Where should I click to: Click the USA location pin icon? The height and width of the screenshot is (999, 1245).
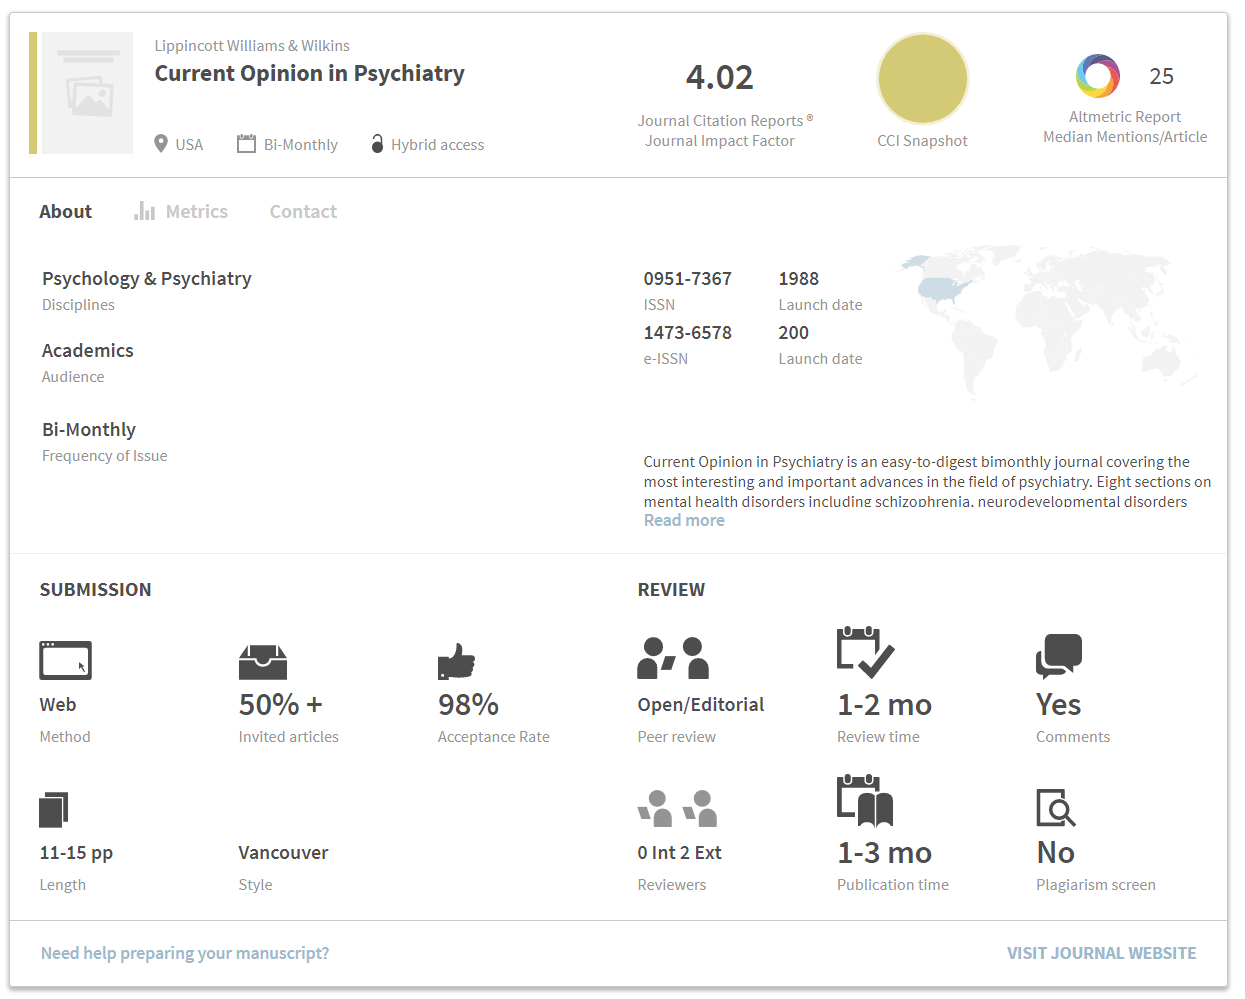coord(161,144)
